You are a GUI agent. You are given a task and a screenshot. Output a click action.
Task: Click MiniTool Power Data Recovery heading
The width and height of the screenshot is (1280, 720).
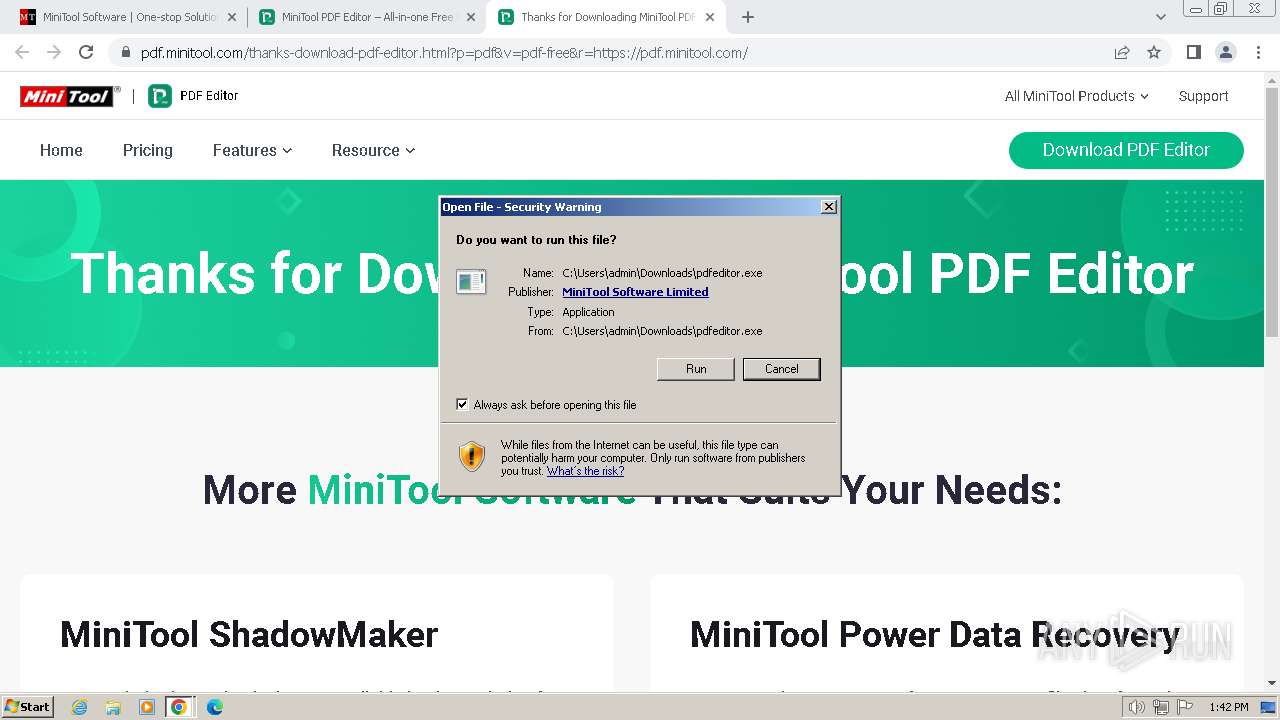click(935, 635)
